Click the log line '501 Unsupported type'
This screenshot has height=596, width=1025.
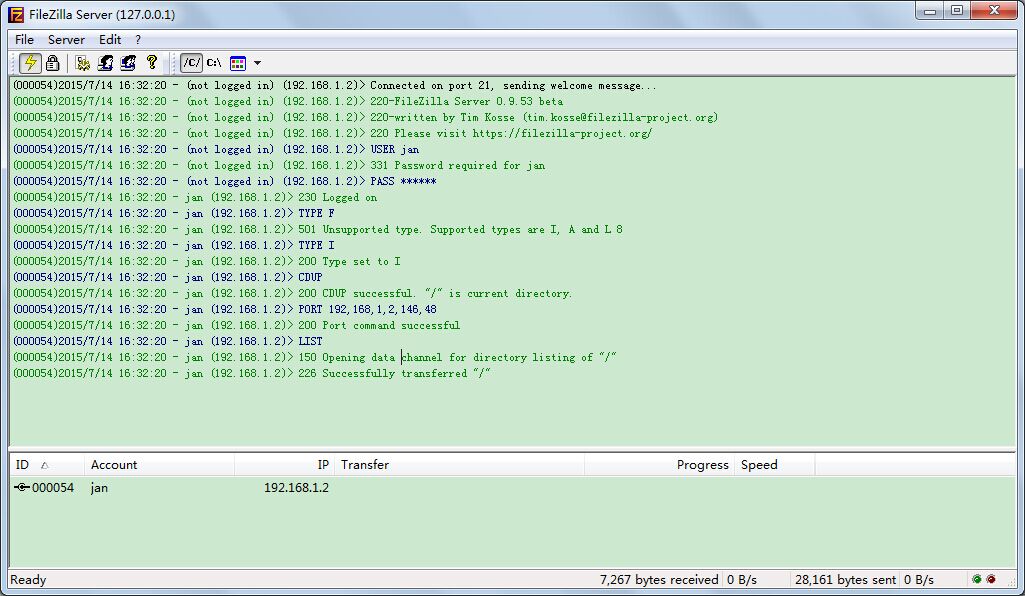tap(318, 229)
